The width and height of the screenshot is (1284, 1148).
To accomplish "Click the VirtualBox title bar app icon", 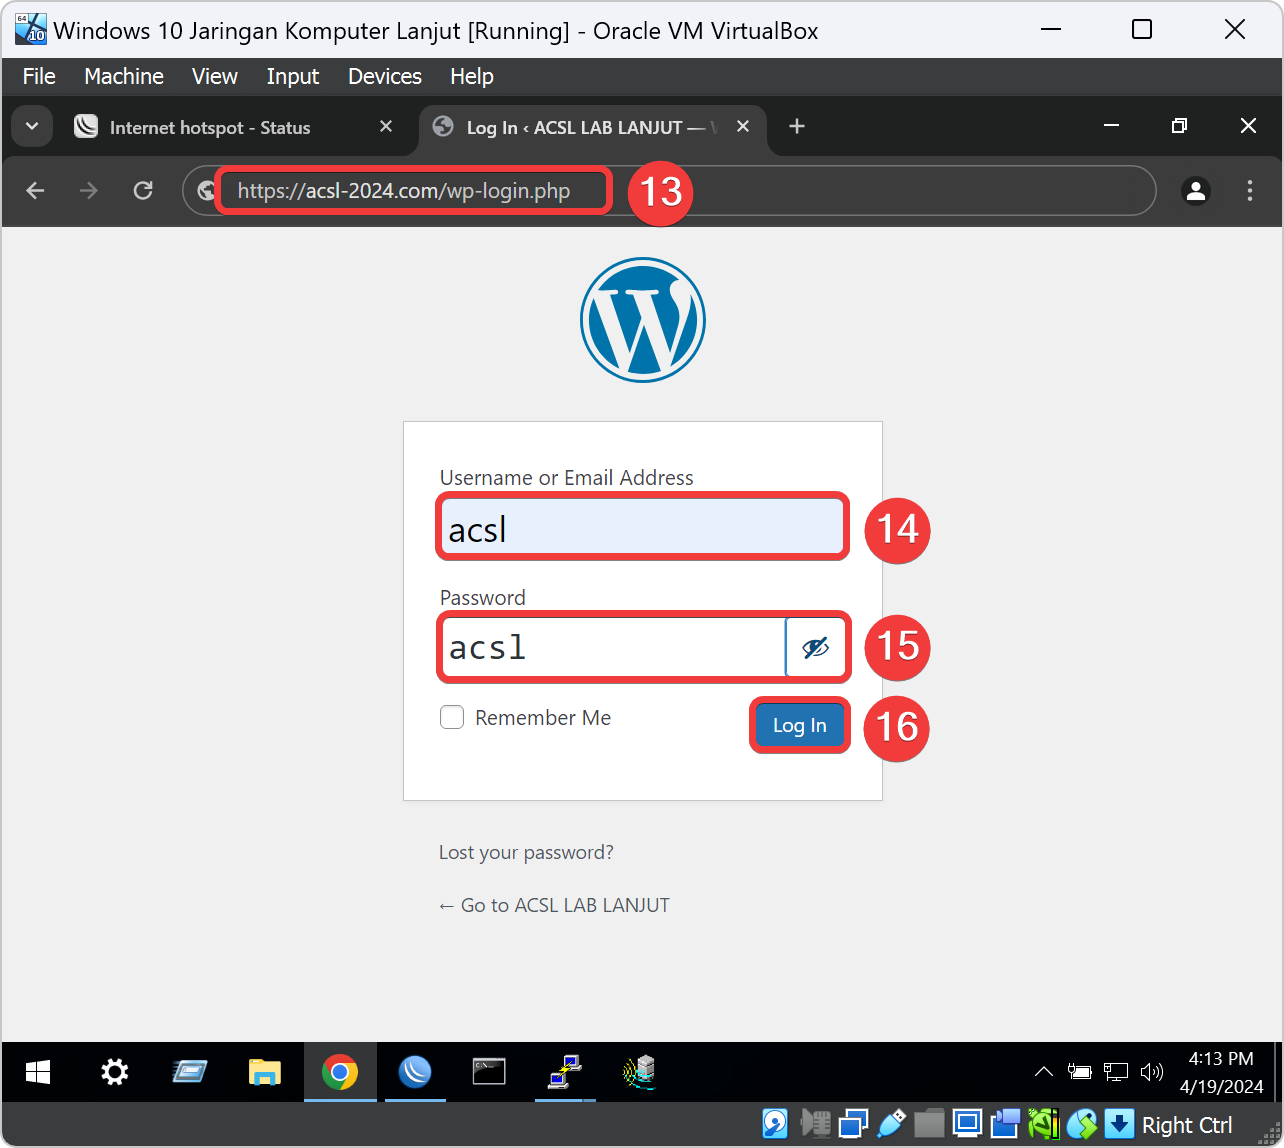I will (31, 28).
